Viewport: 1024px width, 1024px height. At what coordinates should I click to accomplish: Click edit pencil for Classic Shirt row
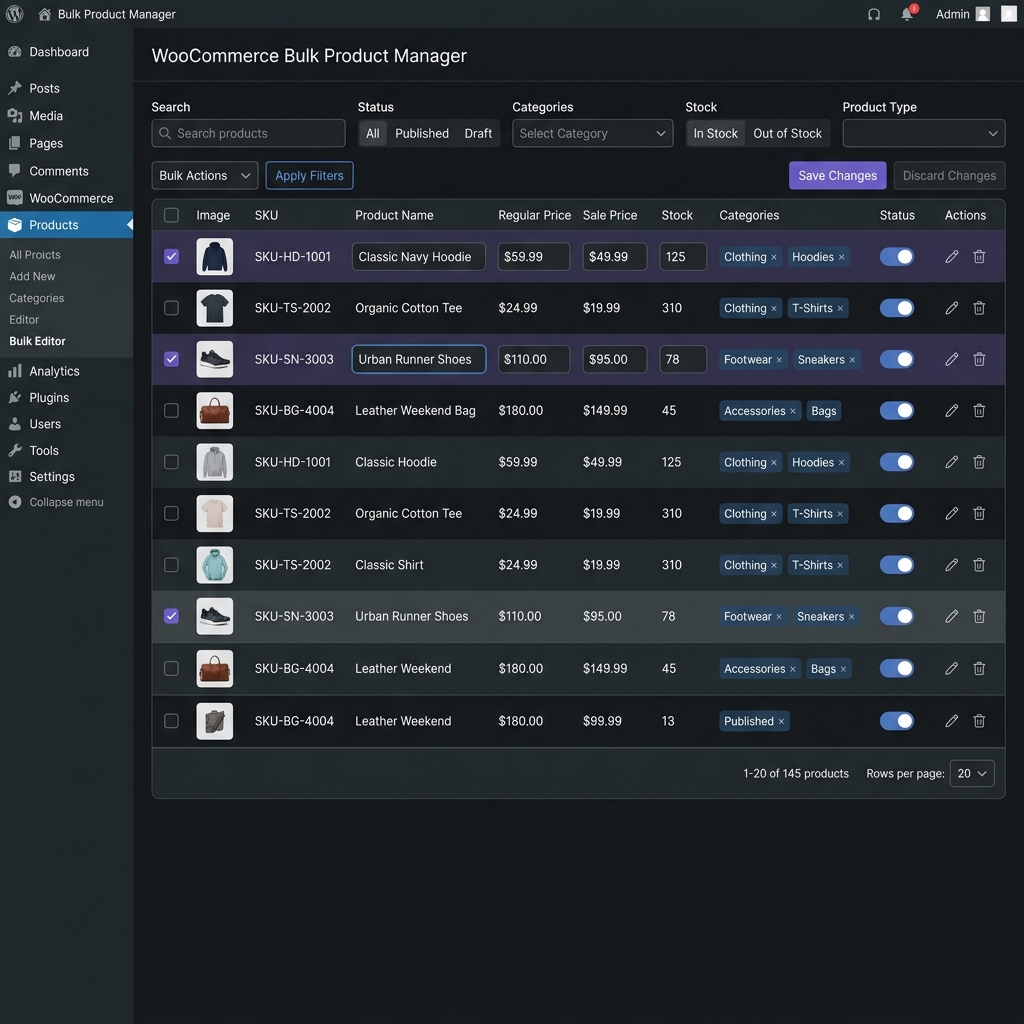(952, 564)
